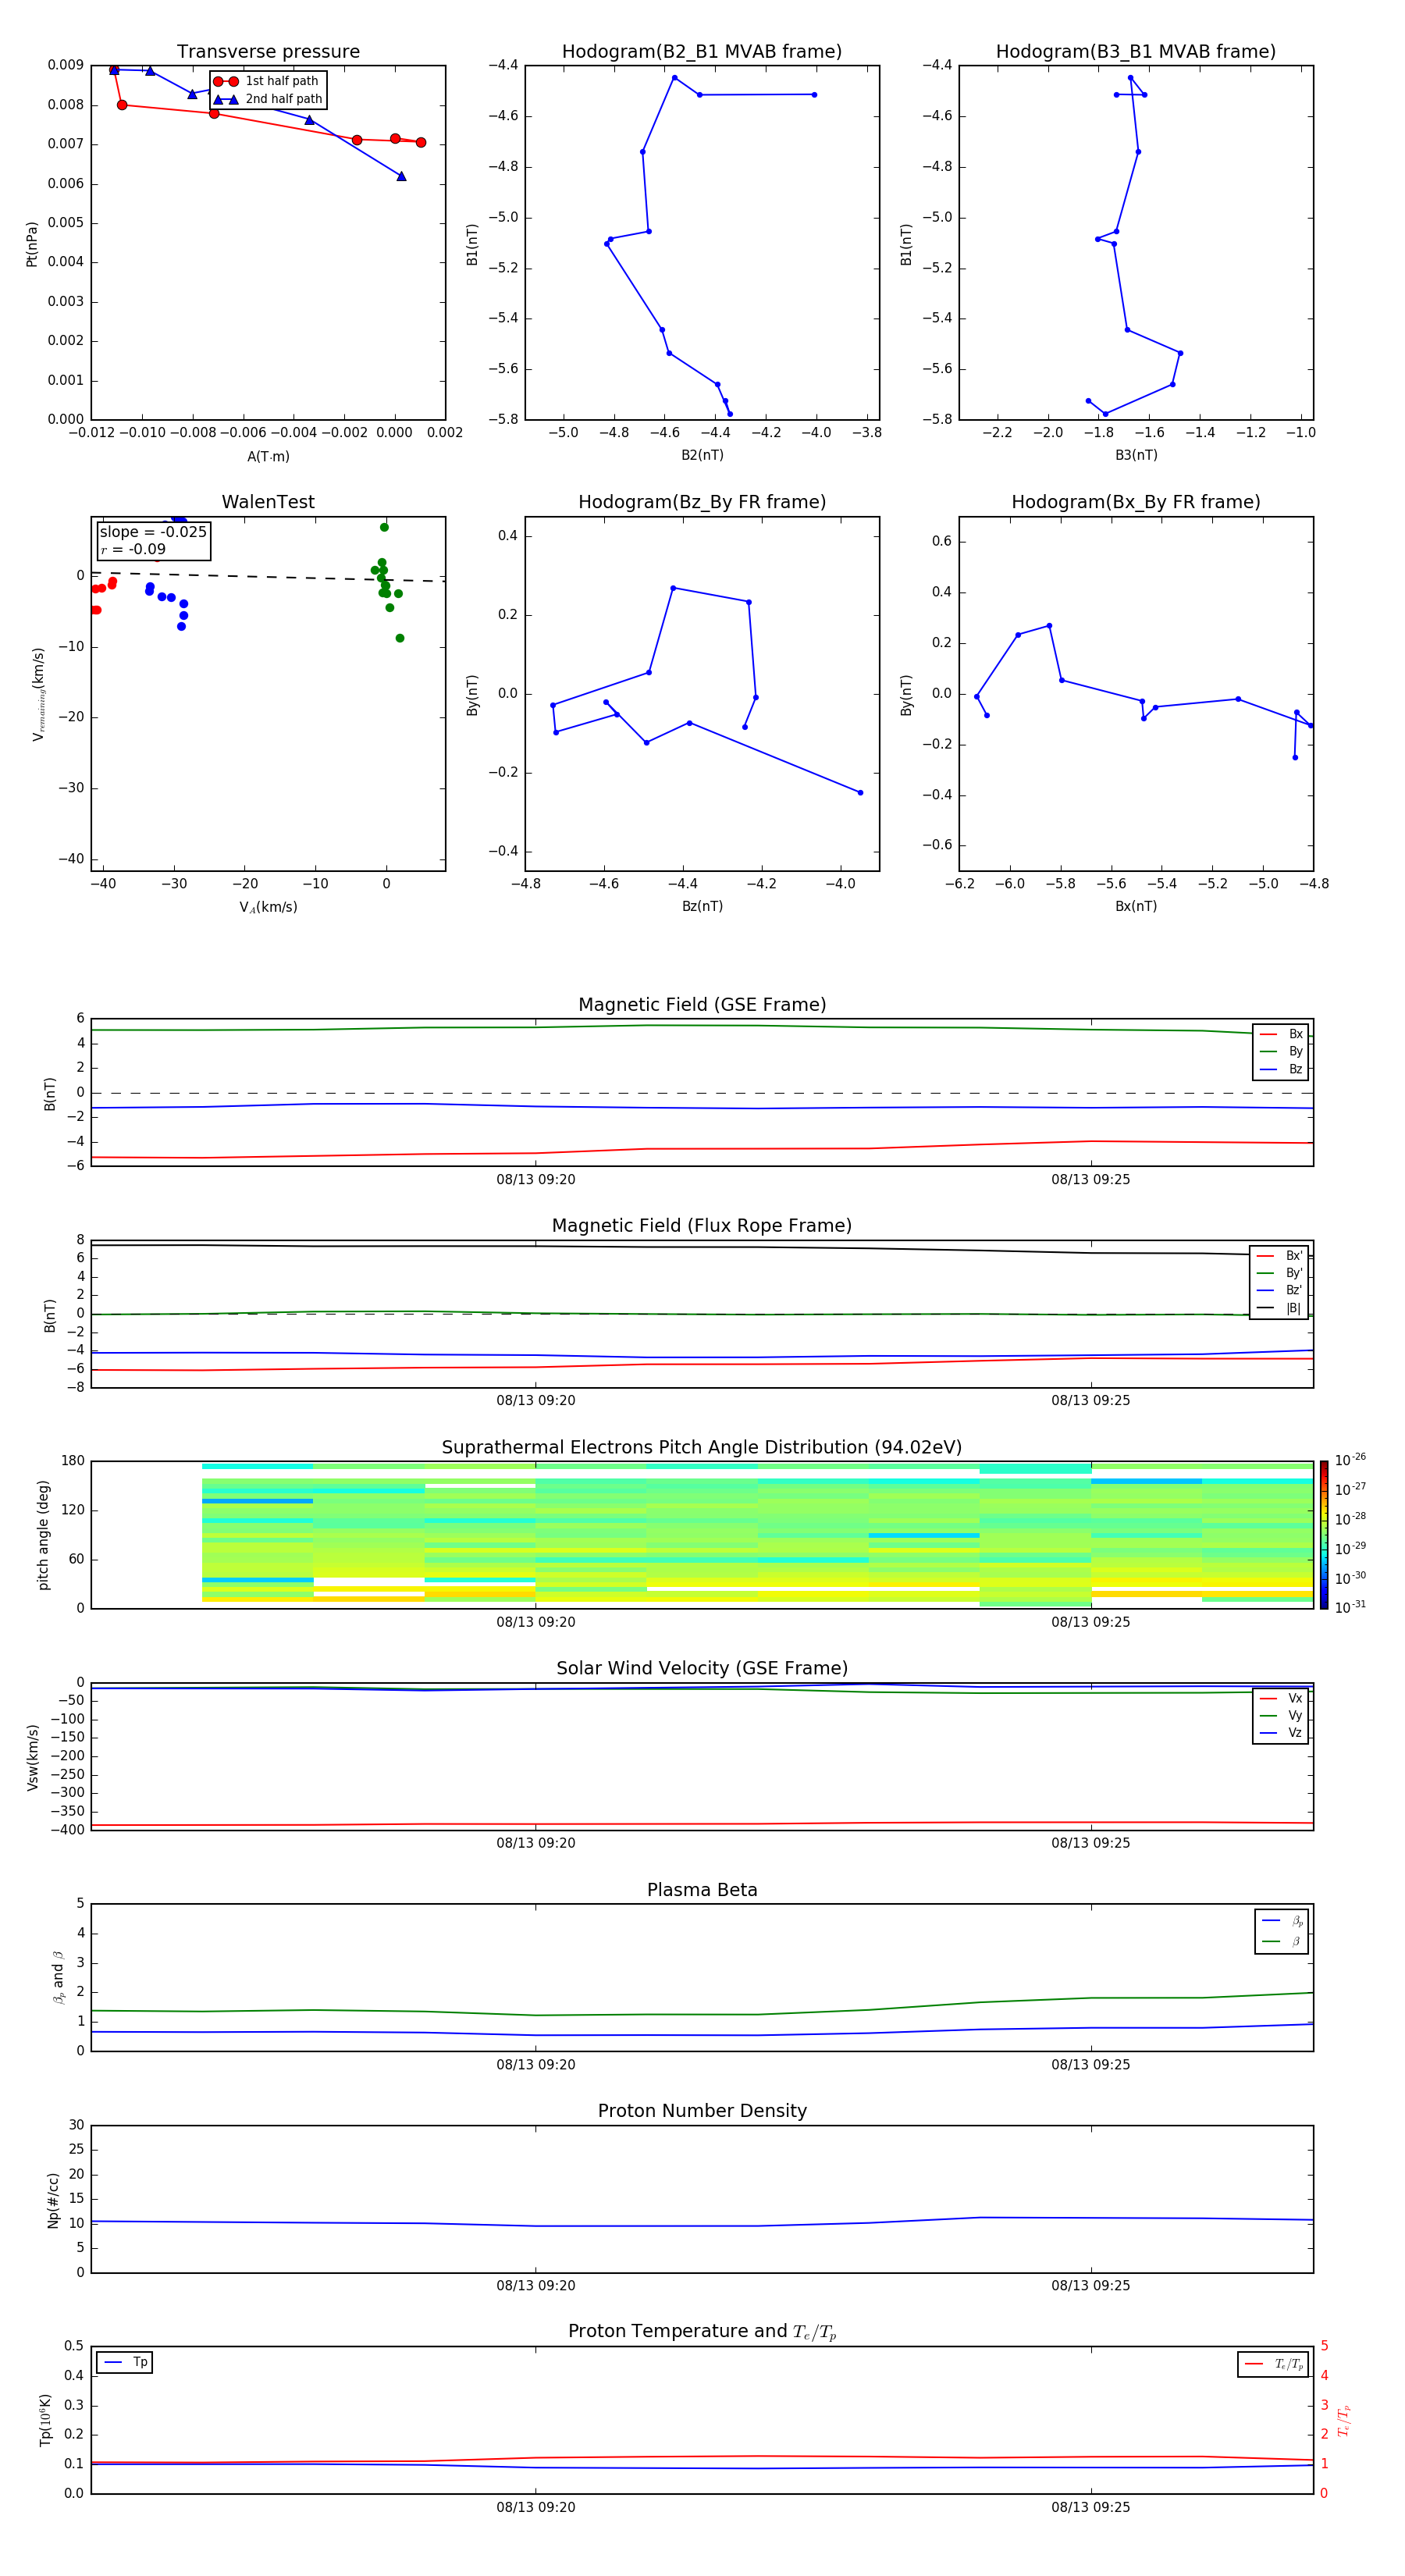The height and width of the screenshot is (2576, 1405).
Task: Click the "Bx(nT)" x-axis label
Action: pos(1136,906)
